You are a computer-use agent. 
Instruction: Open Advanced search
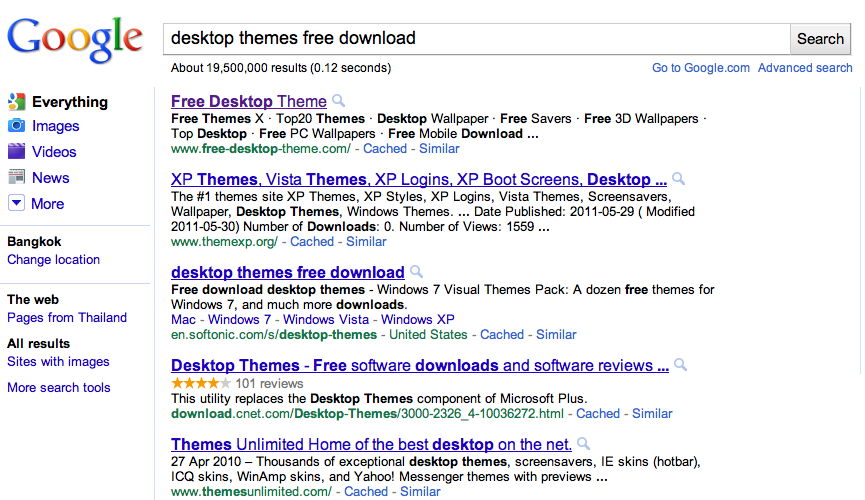click(805, 68)
